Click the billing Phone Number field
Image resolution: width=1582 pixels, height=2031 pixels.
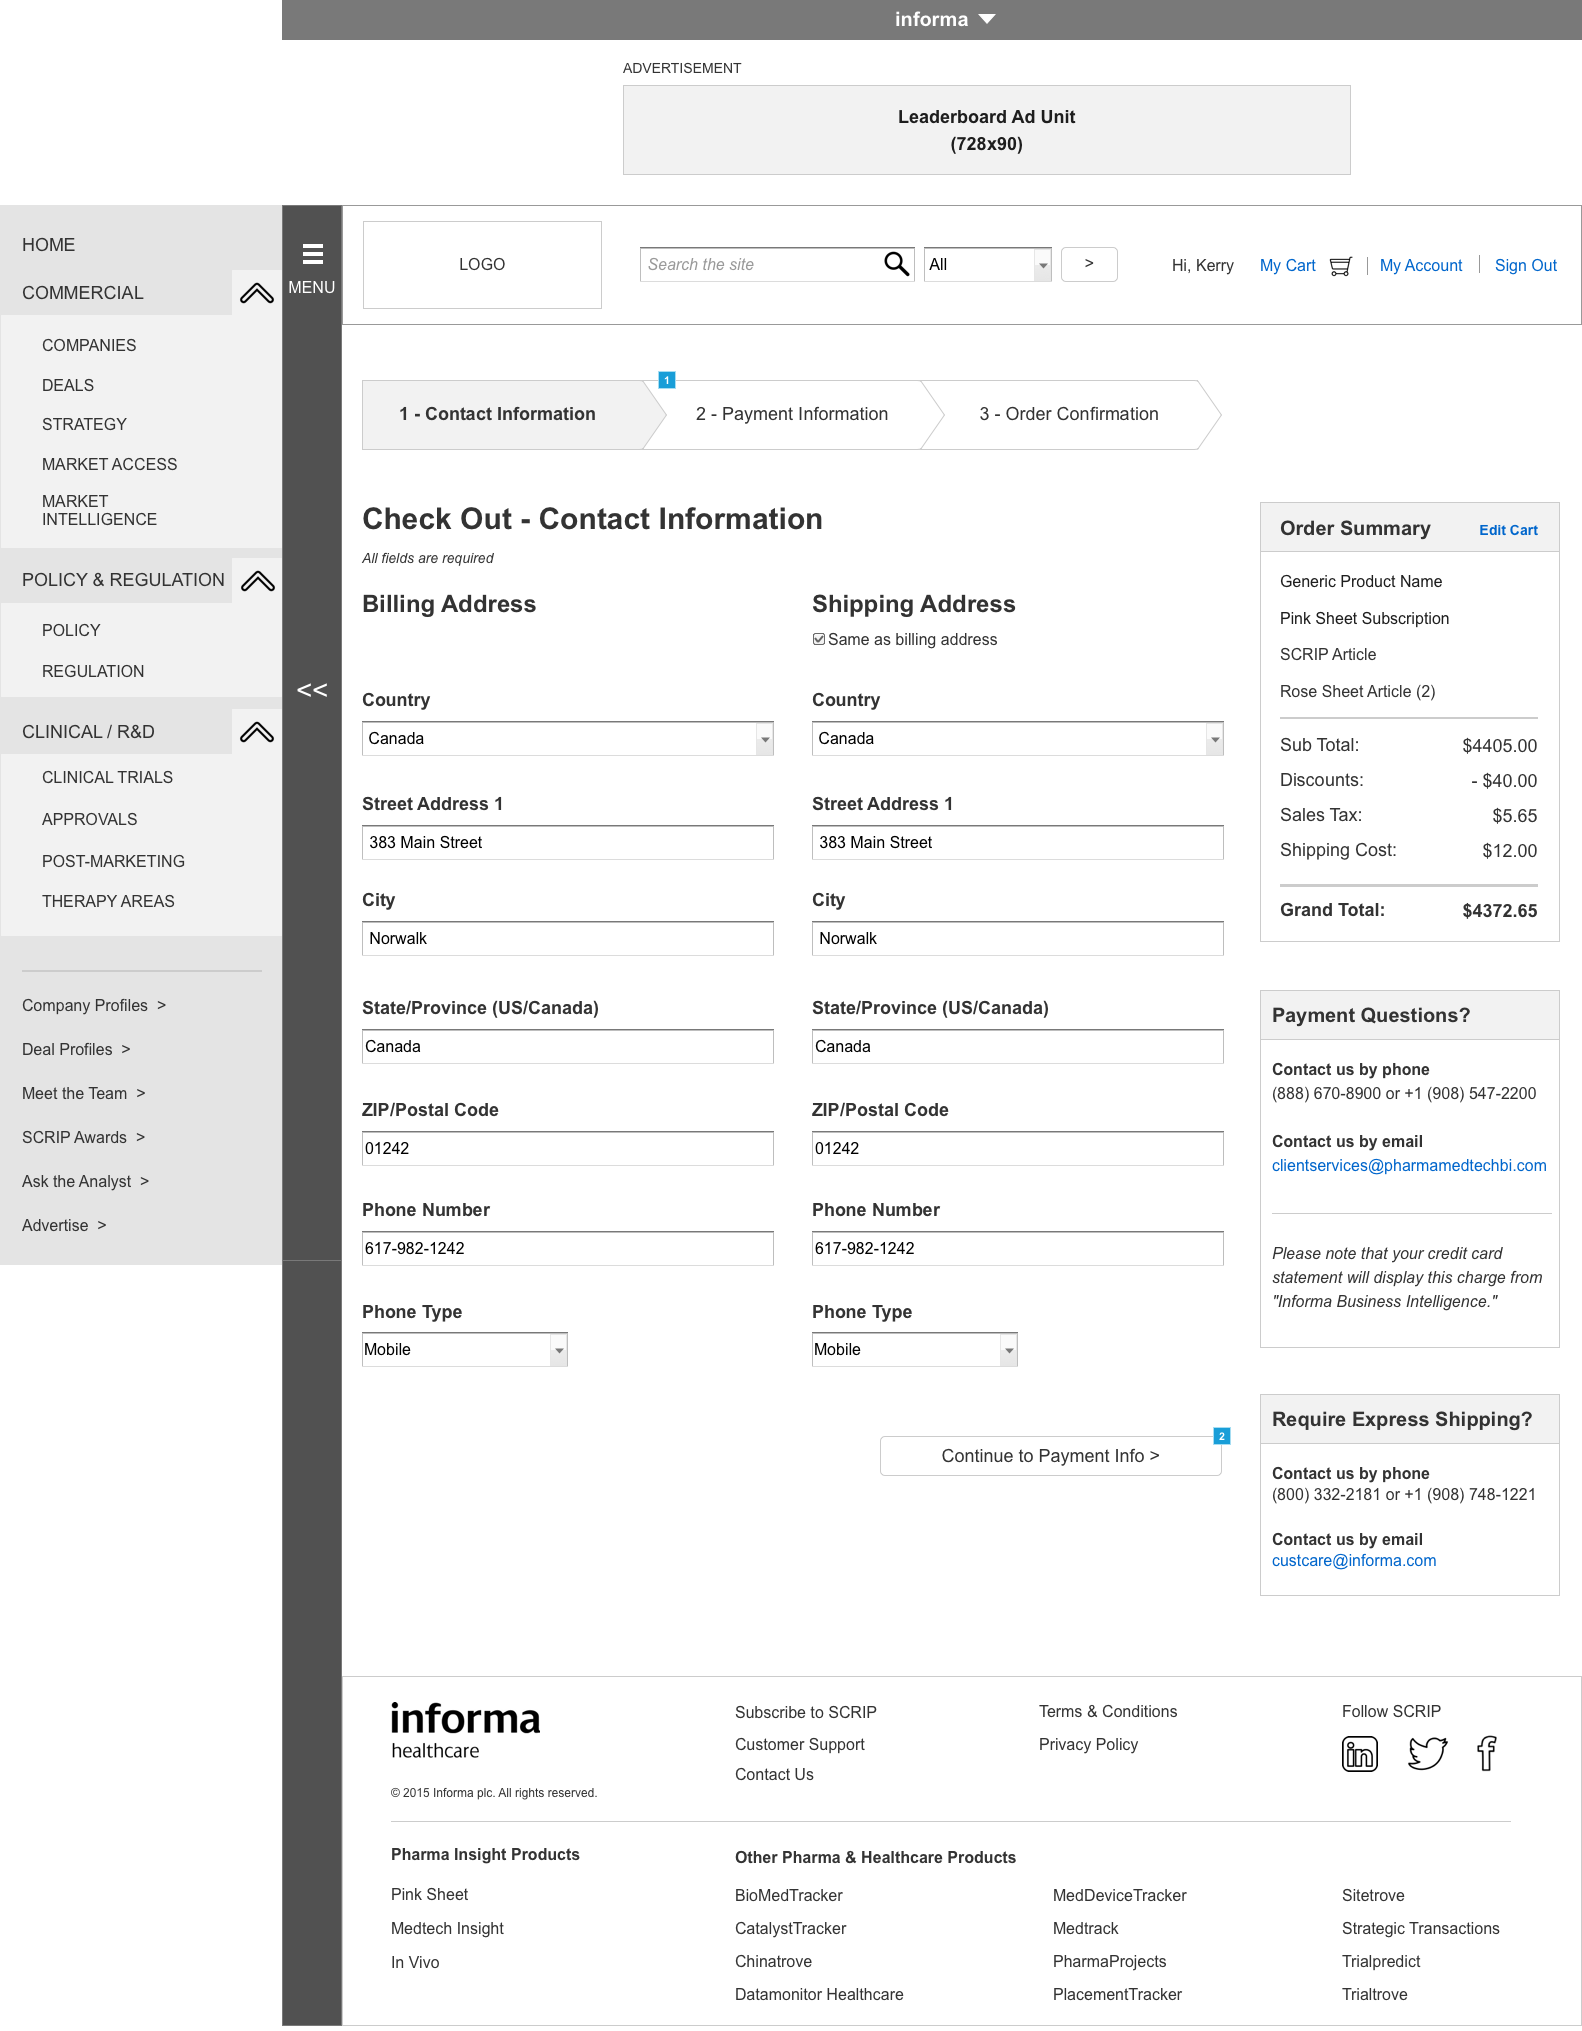click(x=567, y=1248)
